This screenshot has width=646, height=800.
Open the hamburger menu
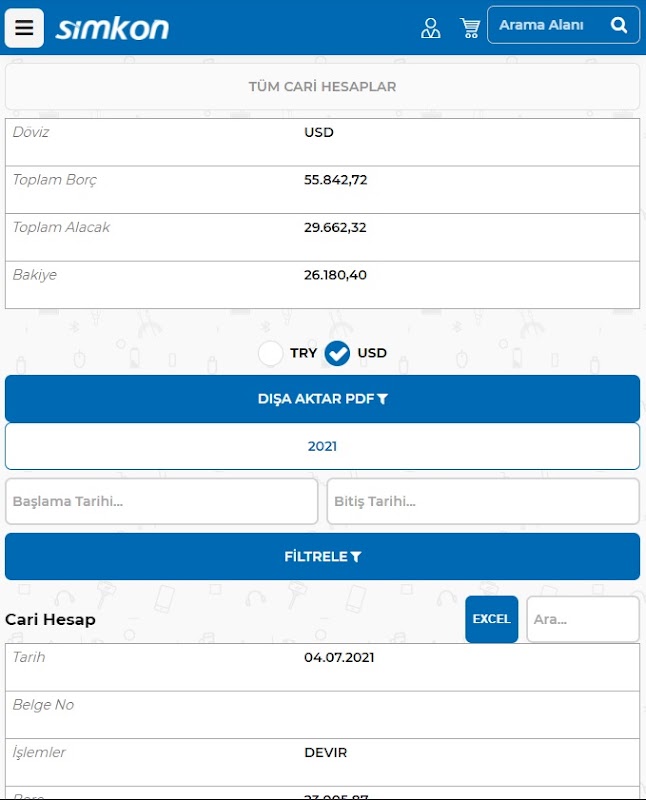tap(24, 28)
